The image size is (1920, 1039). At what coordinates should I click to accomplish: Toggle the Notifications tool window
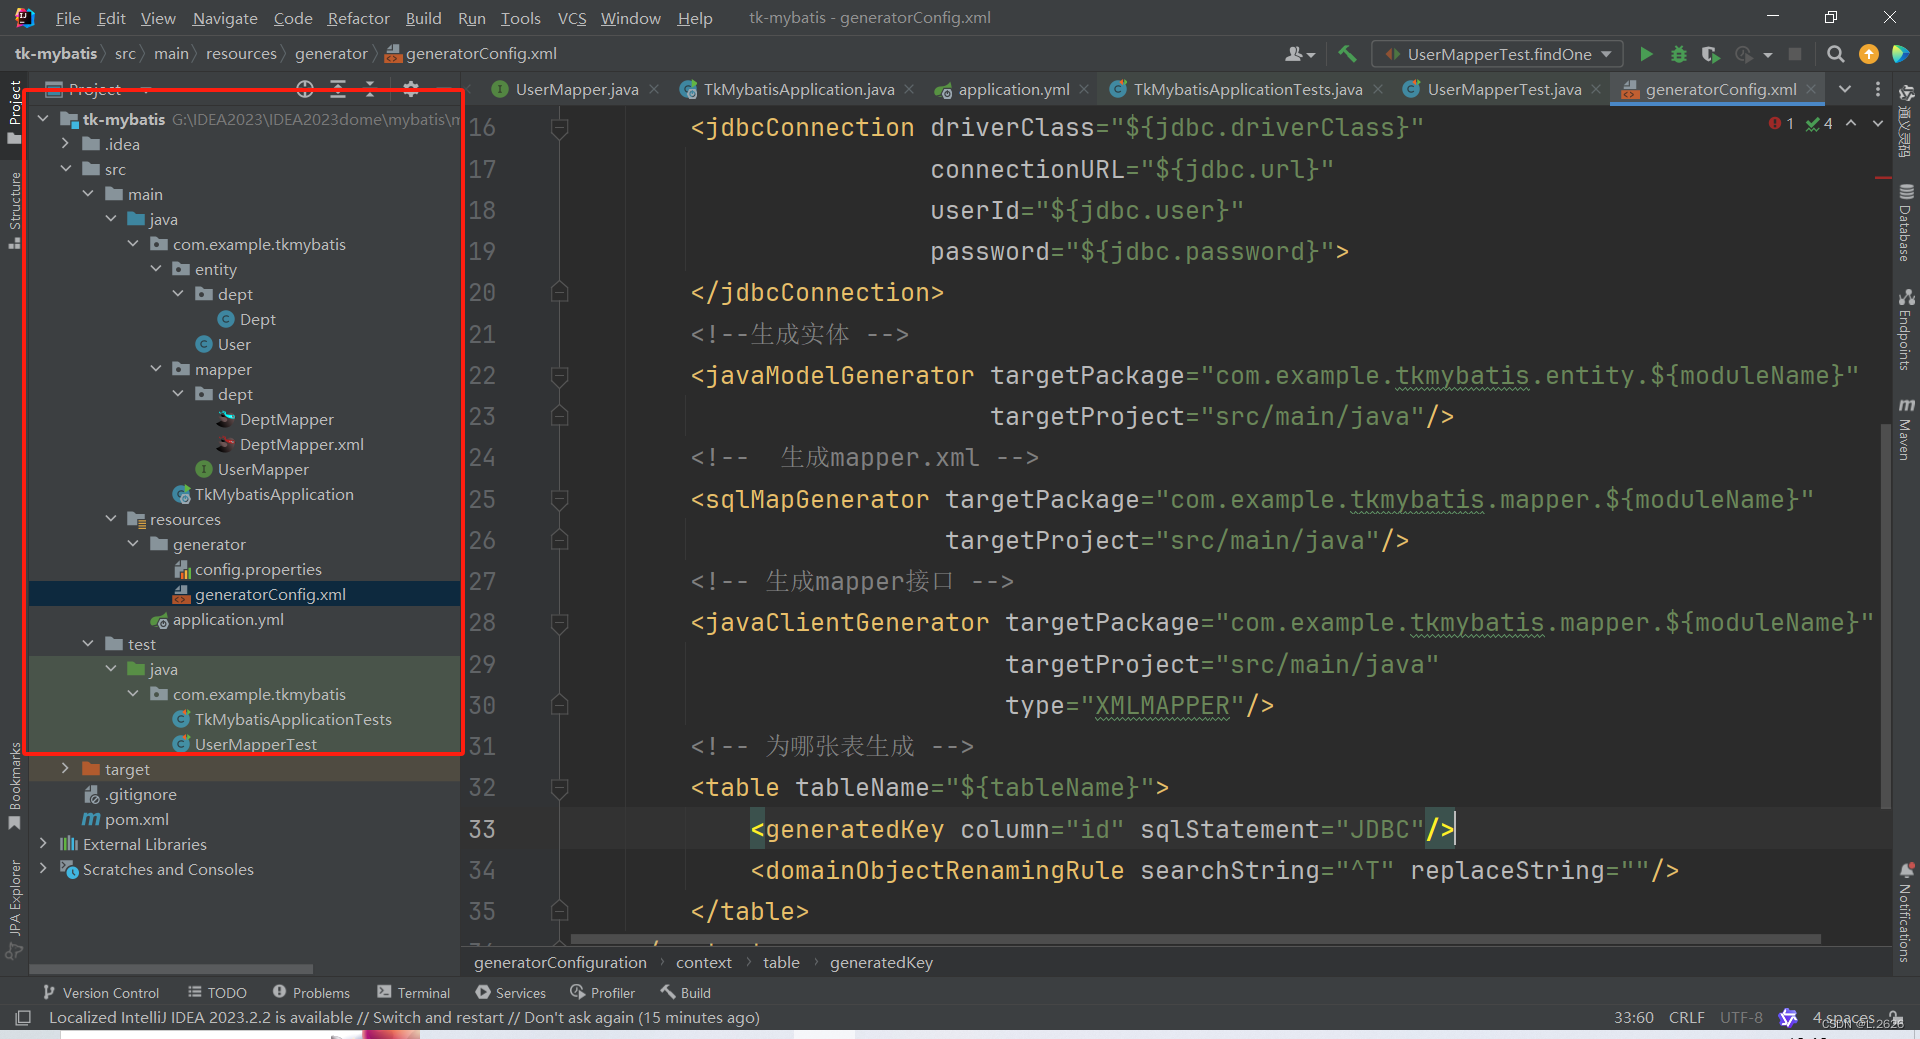pos(1906,912)
